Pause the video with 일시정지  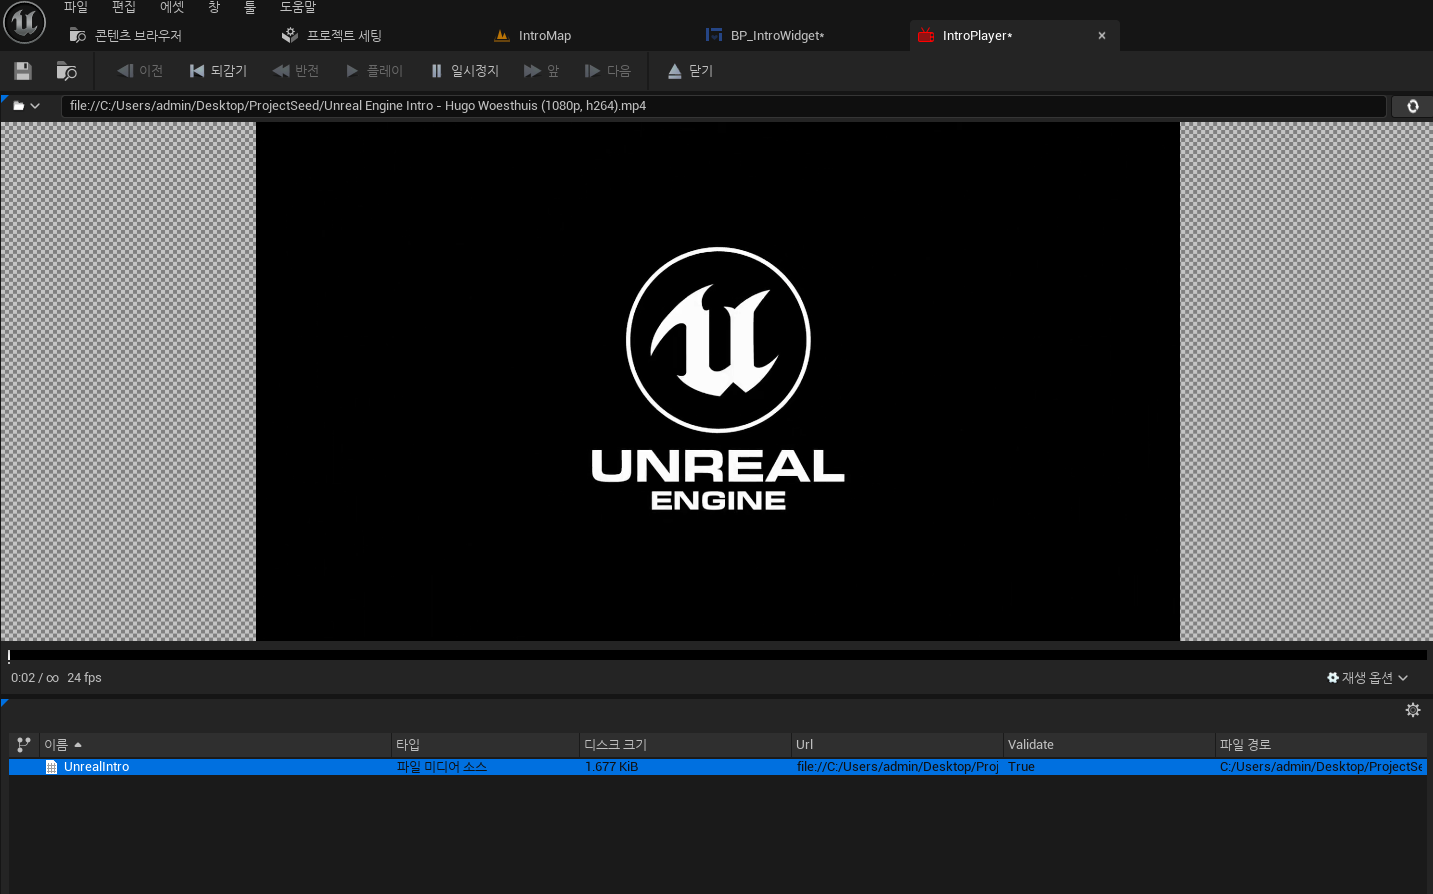465,71
